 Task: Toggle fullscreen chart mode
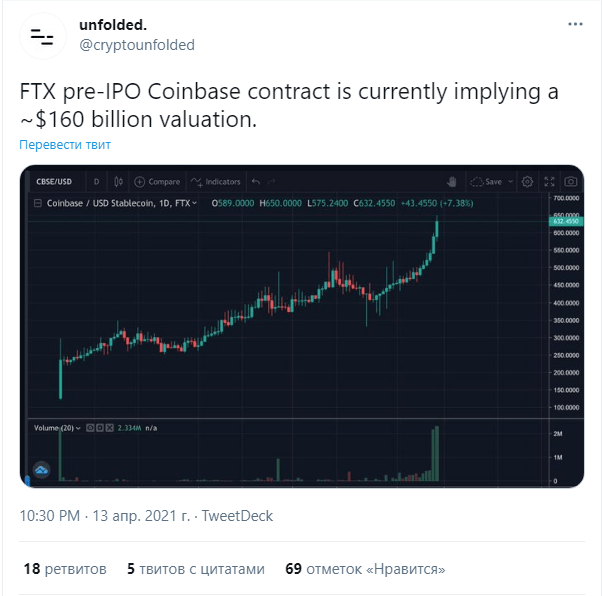pos(549,182)
